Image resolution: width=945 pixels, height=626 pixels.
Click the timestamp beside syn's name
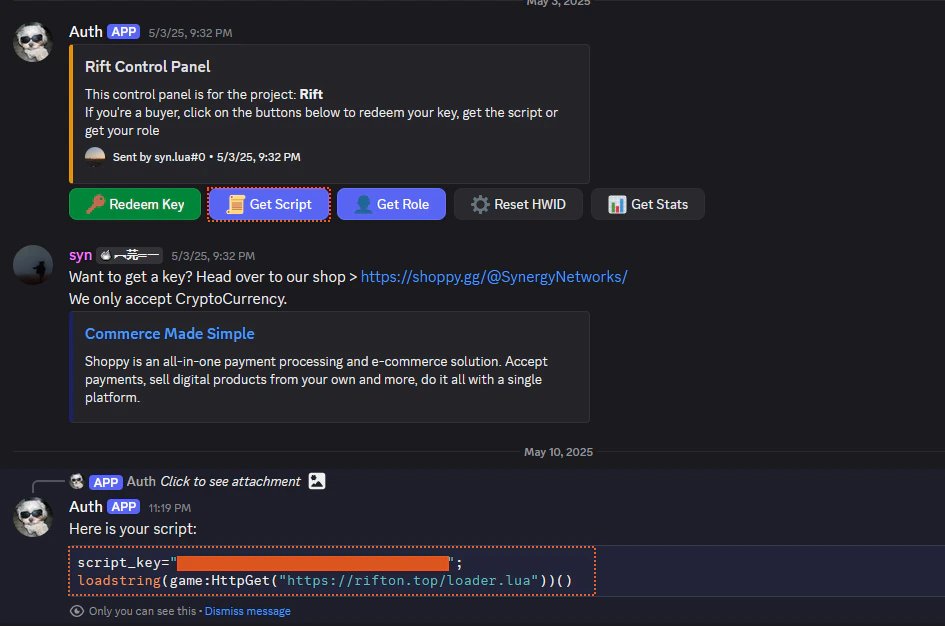(213, 256)
